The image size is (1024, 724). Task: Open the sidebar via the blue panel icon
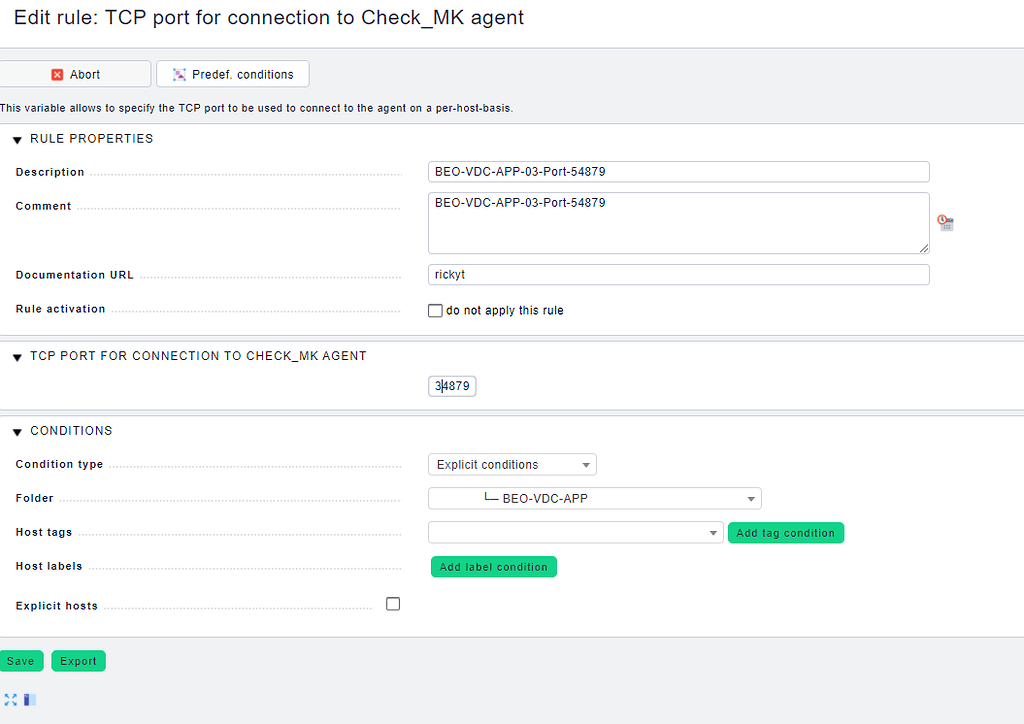[x=28, y=699]
